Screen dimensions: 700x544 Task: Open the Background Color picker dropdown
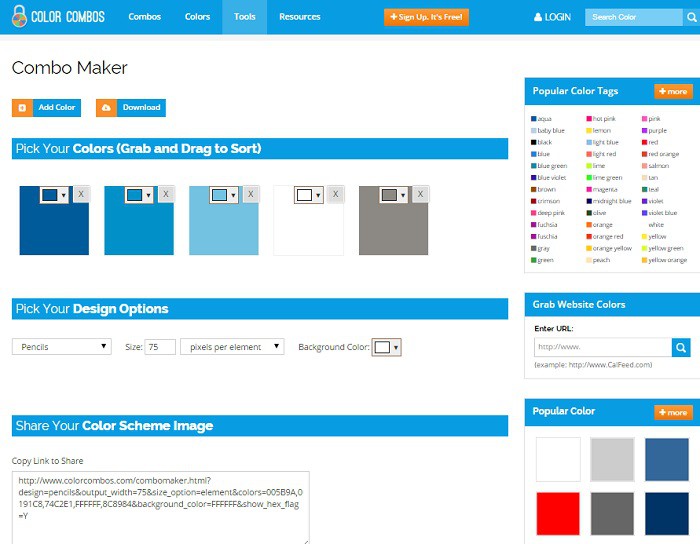(386, 347)
